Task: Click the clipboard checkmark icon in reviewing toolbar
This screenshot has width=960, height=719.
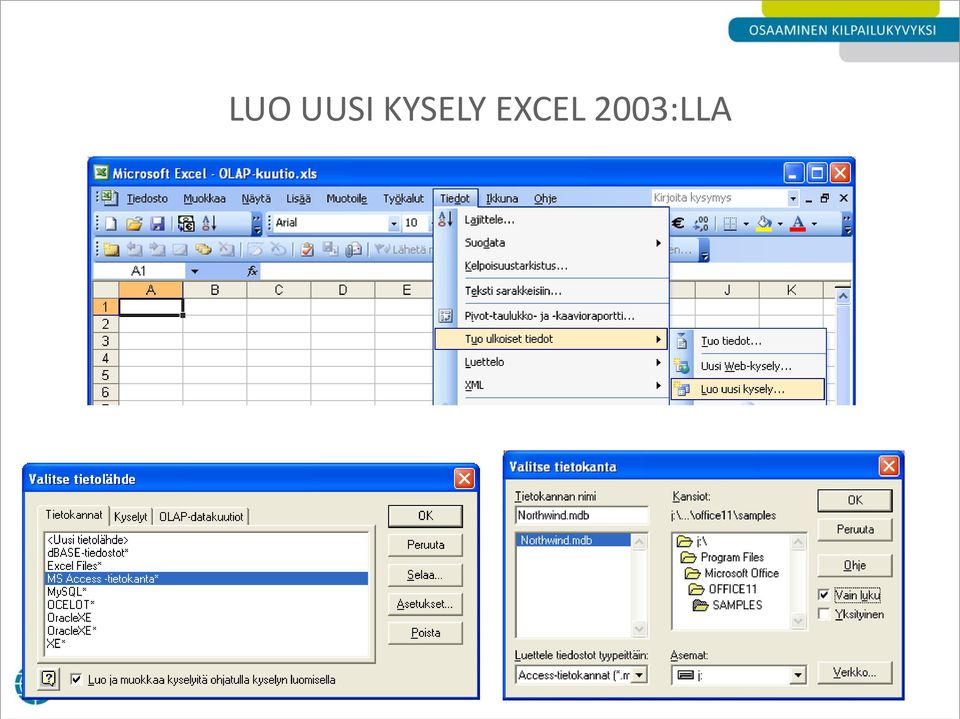Action: pos(307,249)
